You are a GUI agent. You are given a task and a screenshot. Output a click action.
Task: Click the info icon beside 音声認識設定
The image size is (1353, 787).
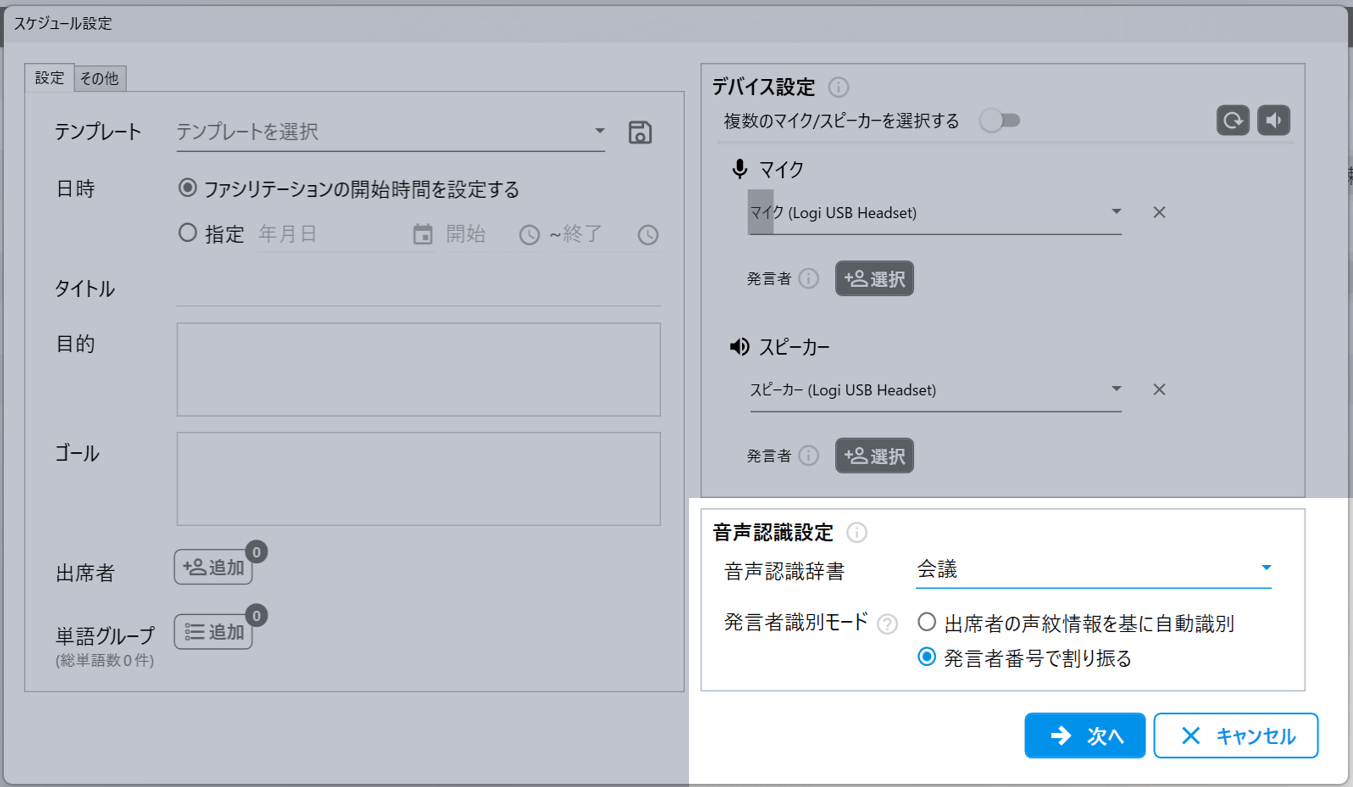(x=857, y=532)
